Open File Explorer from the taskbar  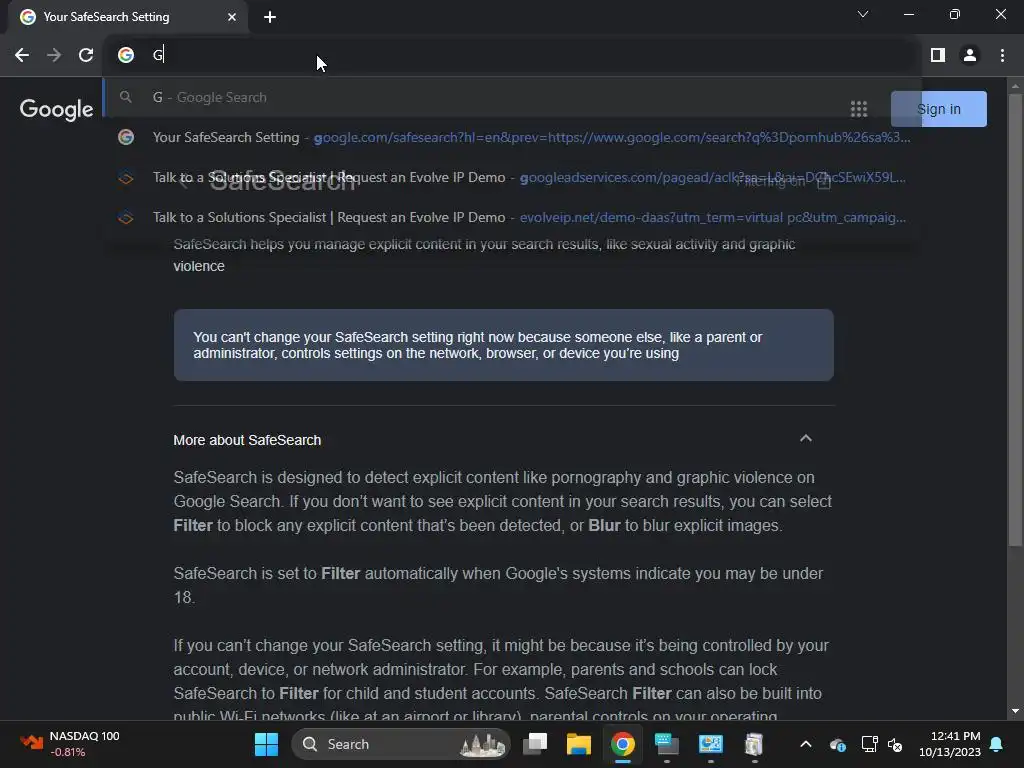point(579,744)
